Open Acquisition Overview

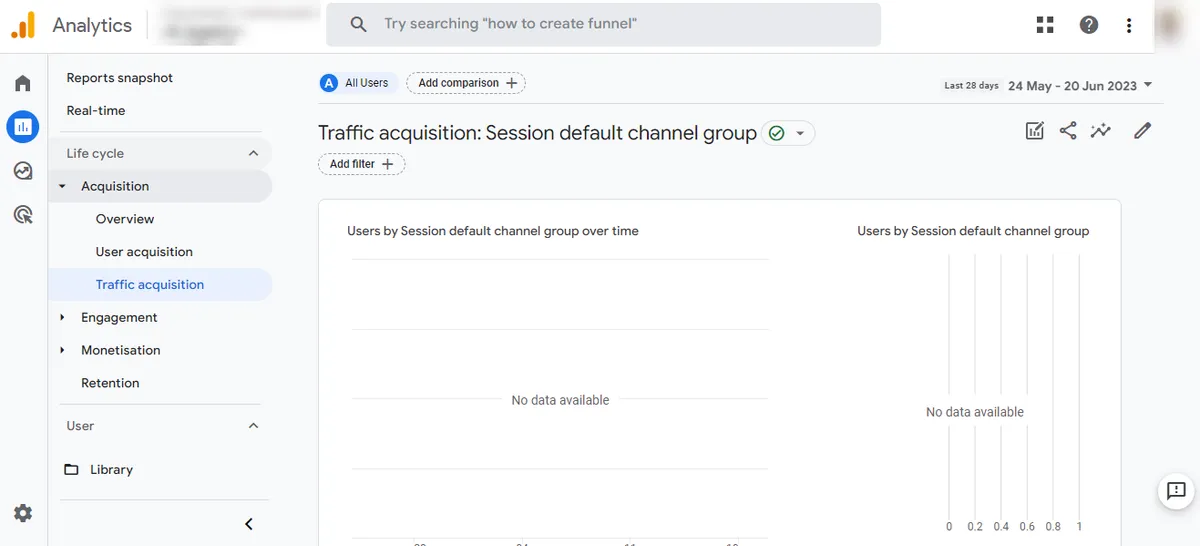pyautogui.click(x=125, y=219)
